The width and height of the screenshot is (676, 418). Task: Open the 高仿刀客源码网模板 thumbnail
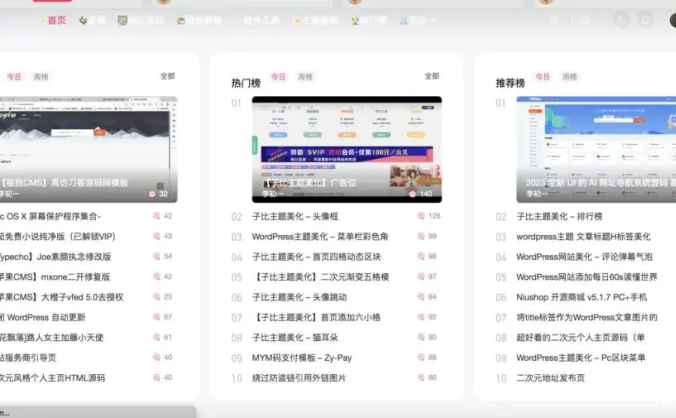[88, 149]
